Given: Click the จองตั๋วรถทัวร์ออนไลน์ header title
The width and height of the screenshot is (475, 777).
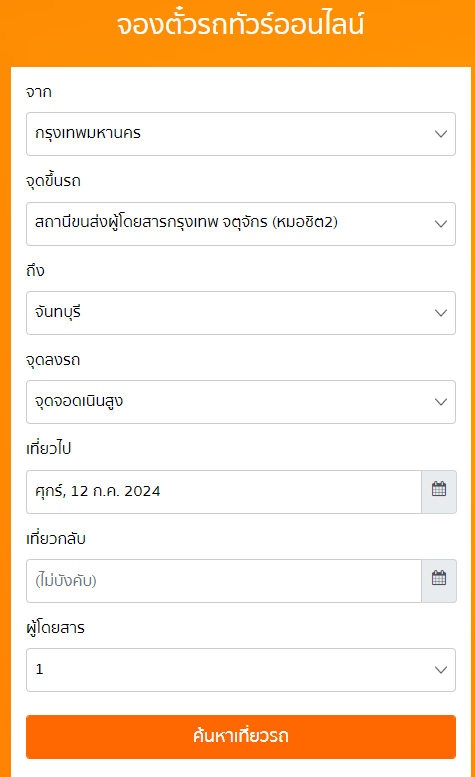Looking at the screenshot, I should point(241,24).
